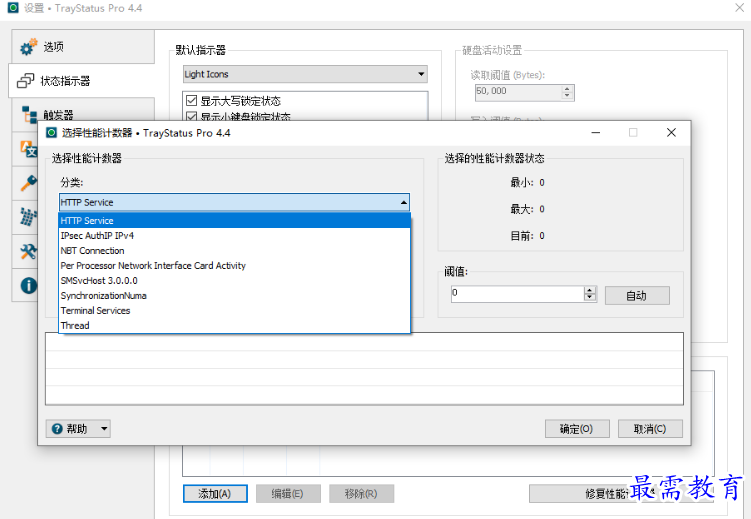The image size is (751, 519).
Task: Choose Thread from the category list
Action: tap(235, 326)
